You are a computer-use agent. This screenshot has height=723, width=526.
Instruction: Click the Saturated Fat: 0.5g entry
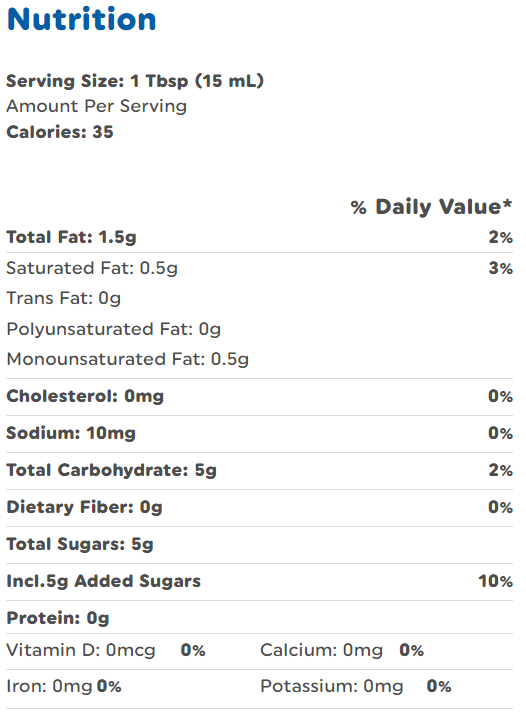[92, 268]
